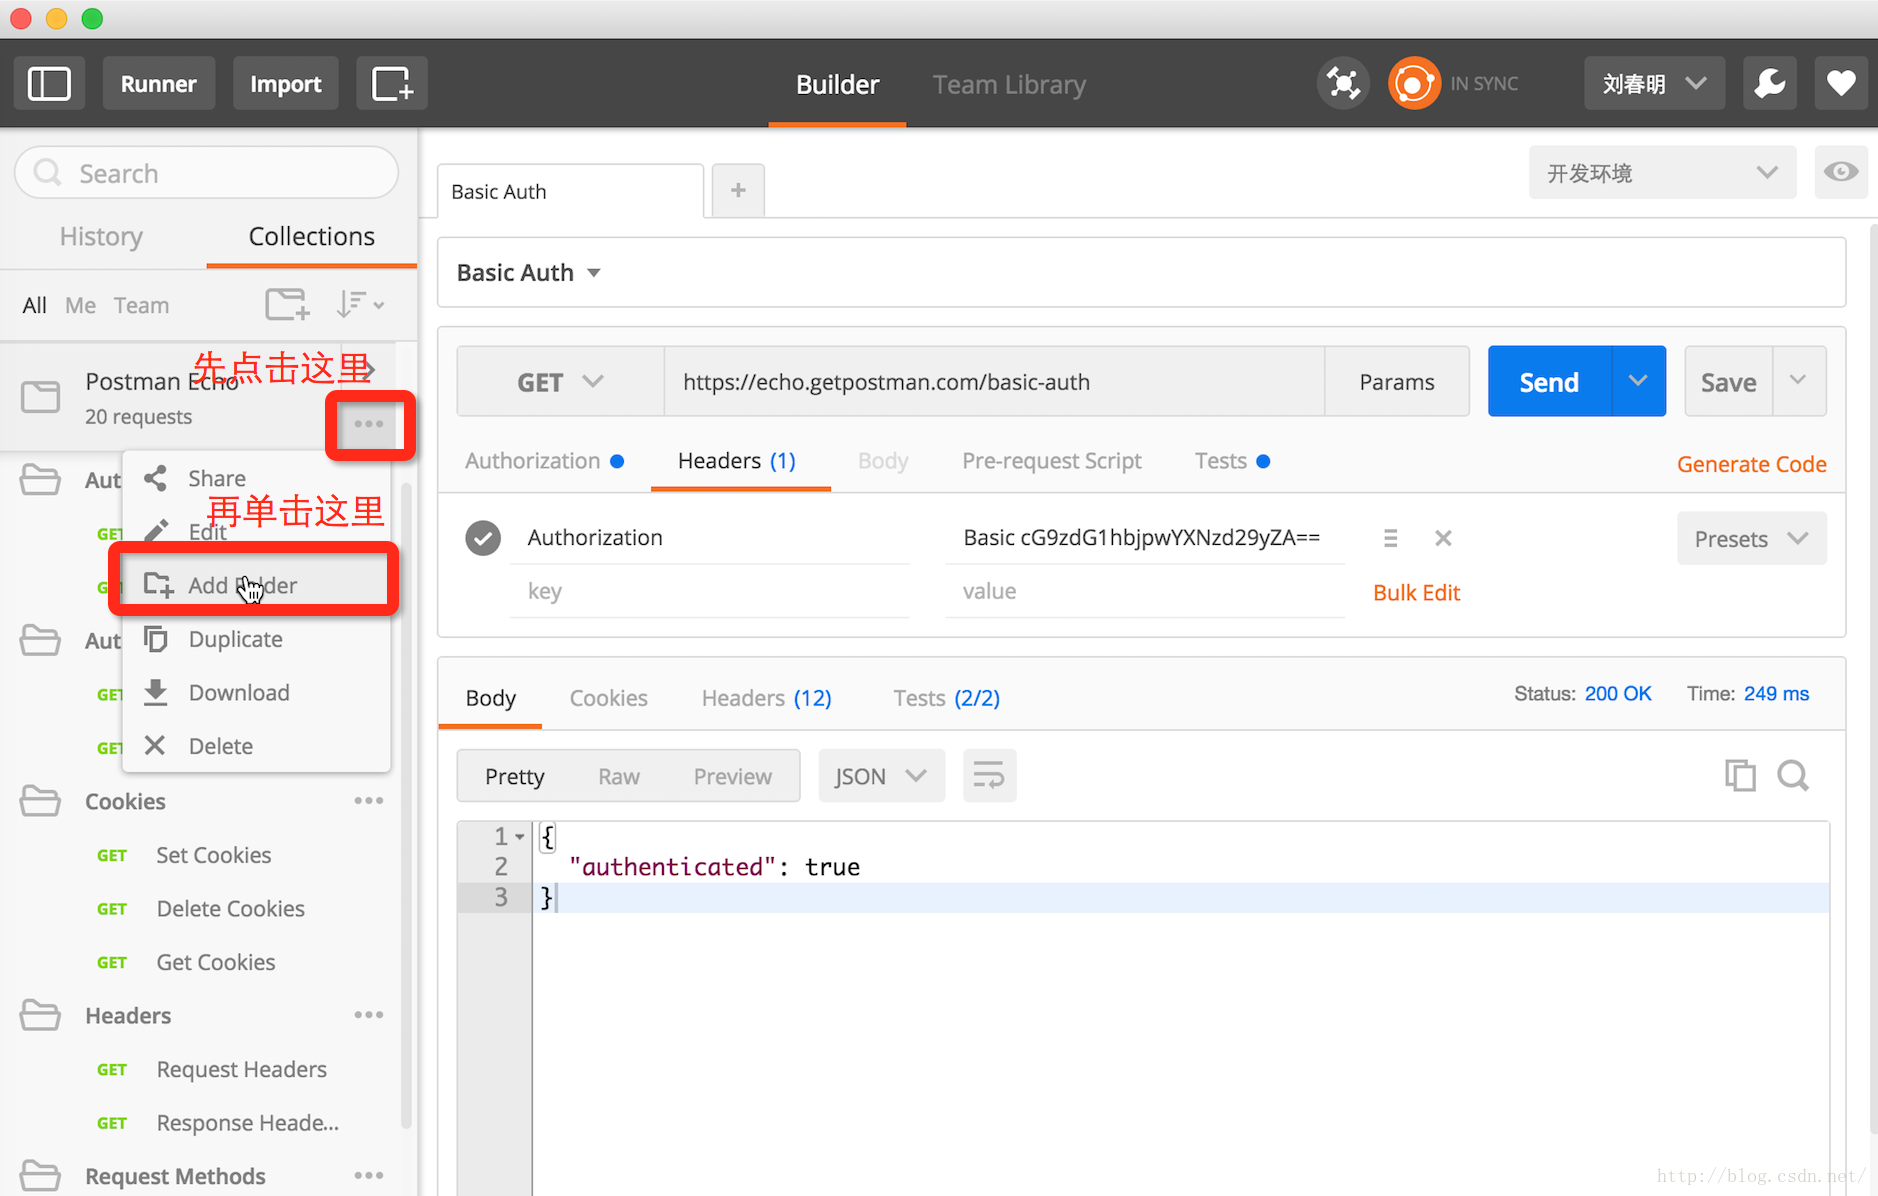This screenshot has height=1196, width=1878.
Task: Add a new request tab
Action: 738,190
